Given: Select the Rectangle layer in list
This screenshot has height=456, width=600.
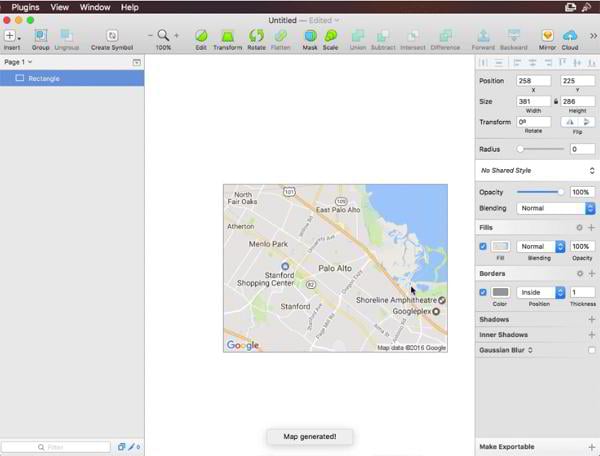Looking at the screenshot, I should tap(46, 78).
